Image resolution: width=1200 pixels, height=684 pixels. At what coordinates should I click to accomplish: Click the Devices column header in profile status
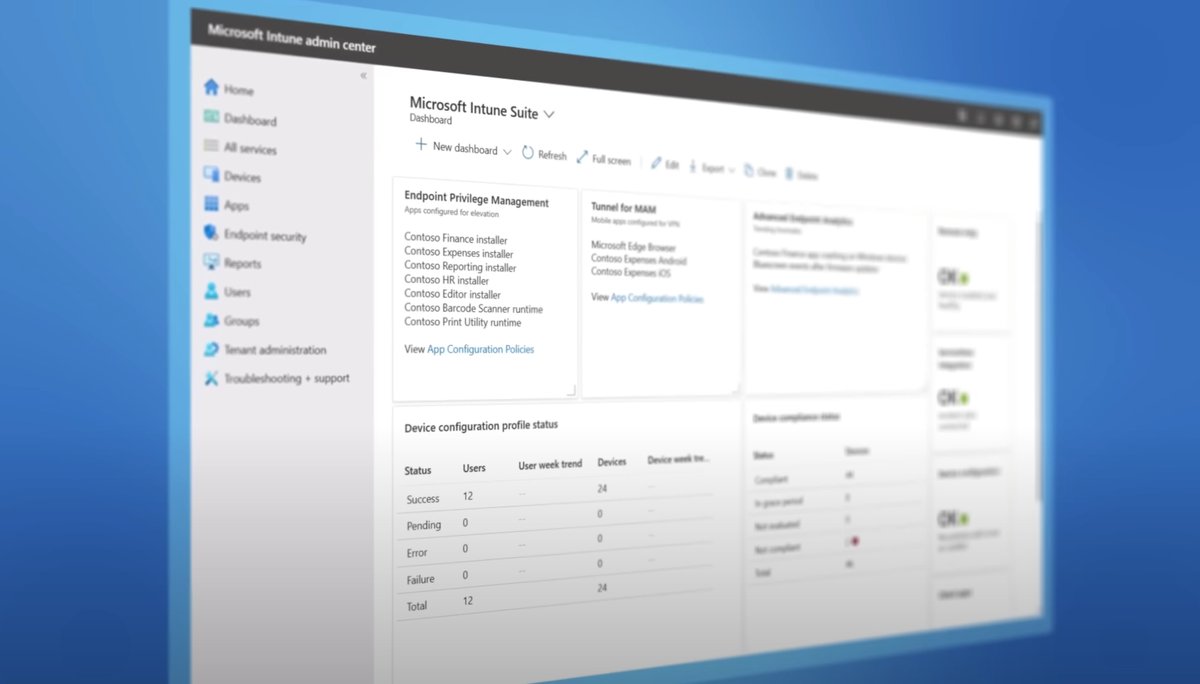[612, 463]
